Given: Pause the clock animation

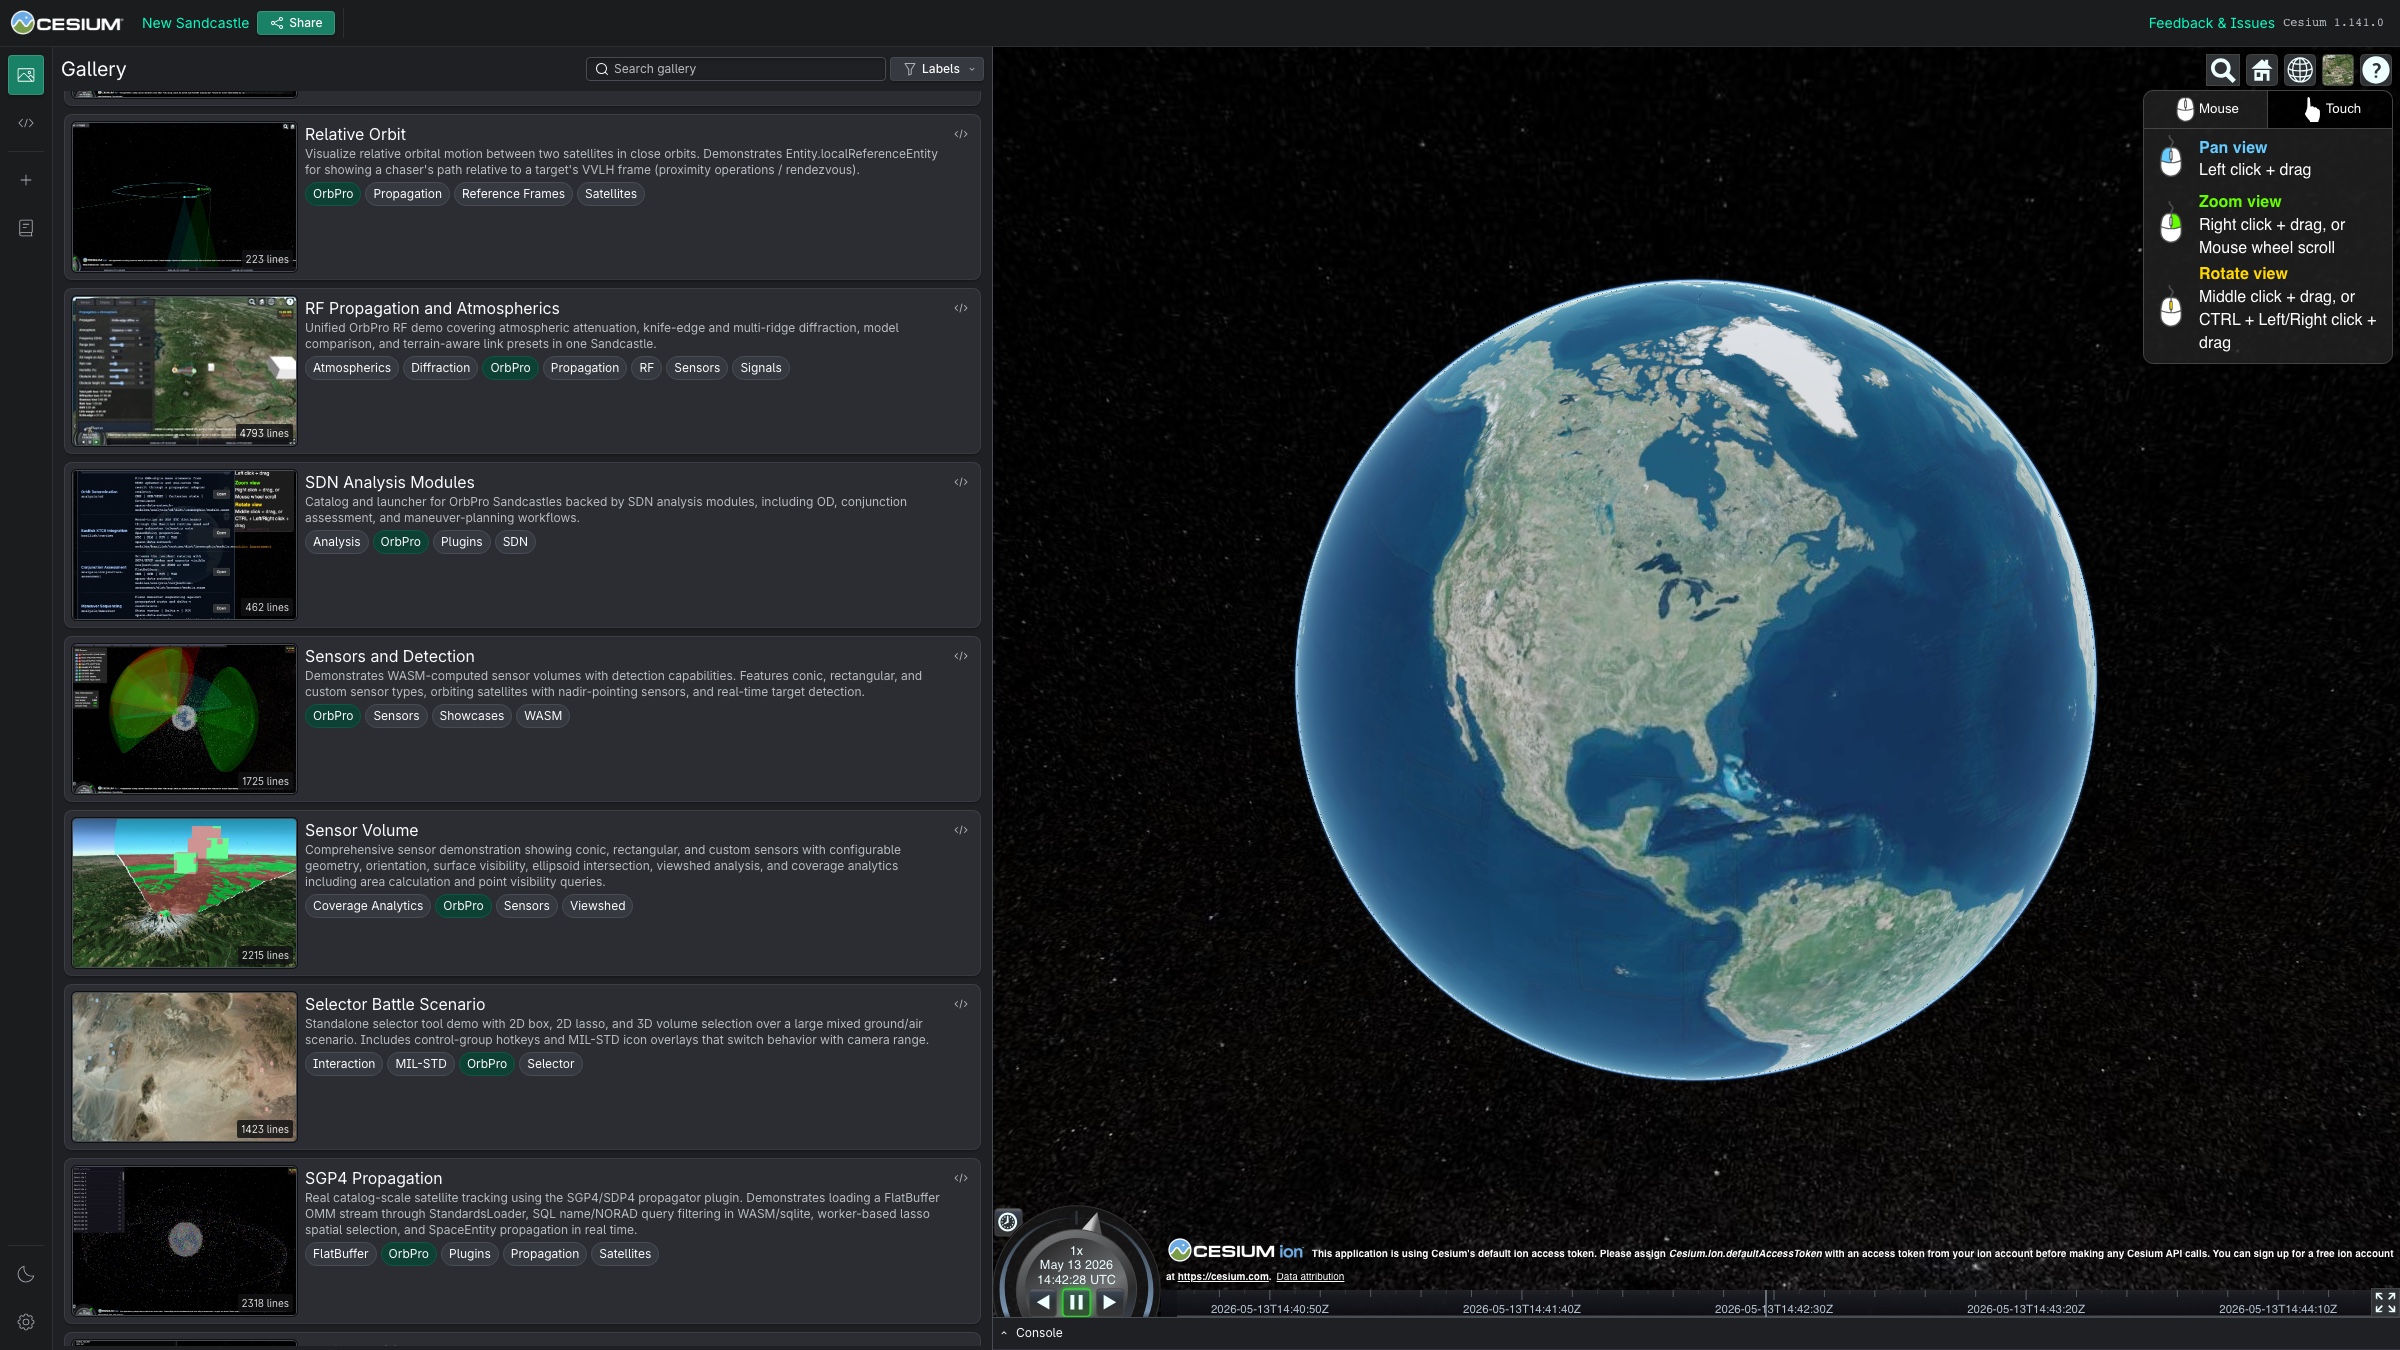Looking at the screenshot, I should [1076, 1302].
